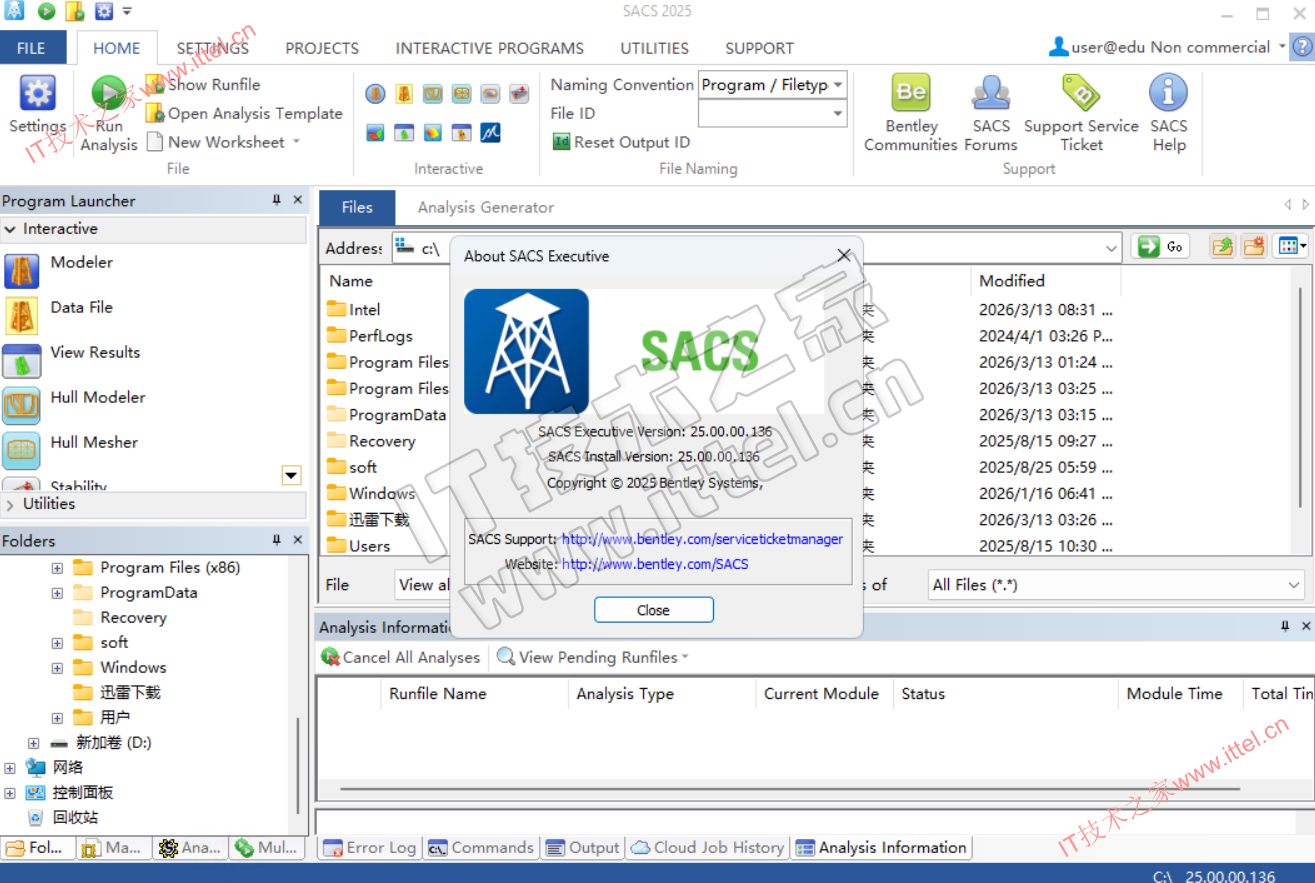Click the Settings gear in ribbon

(37, 94)
